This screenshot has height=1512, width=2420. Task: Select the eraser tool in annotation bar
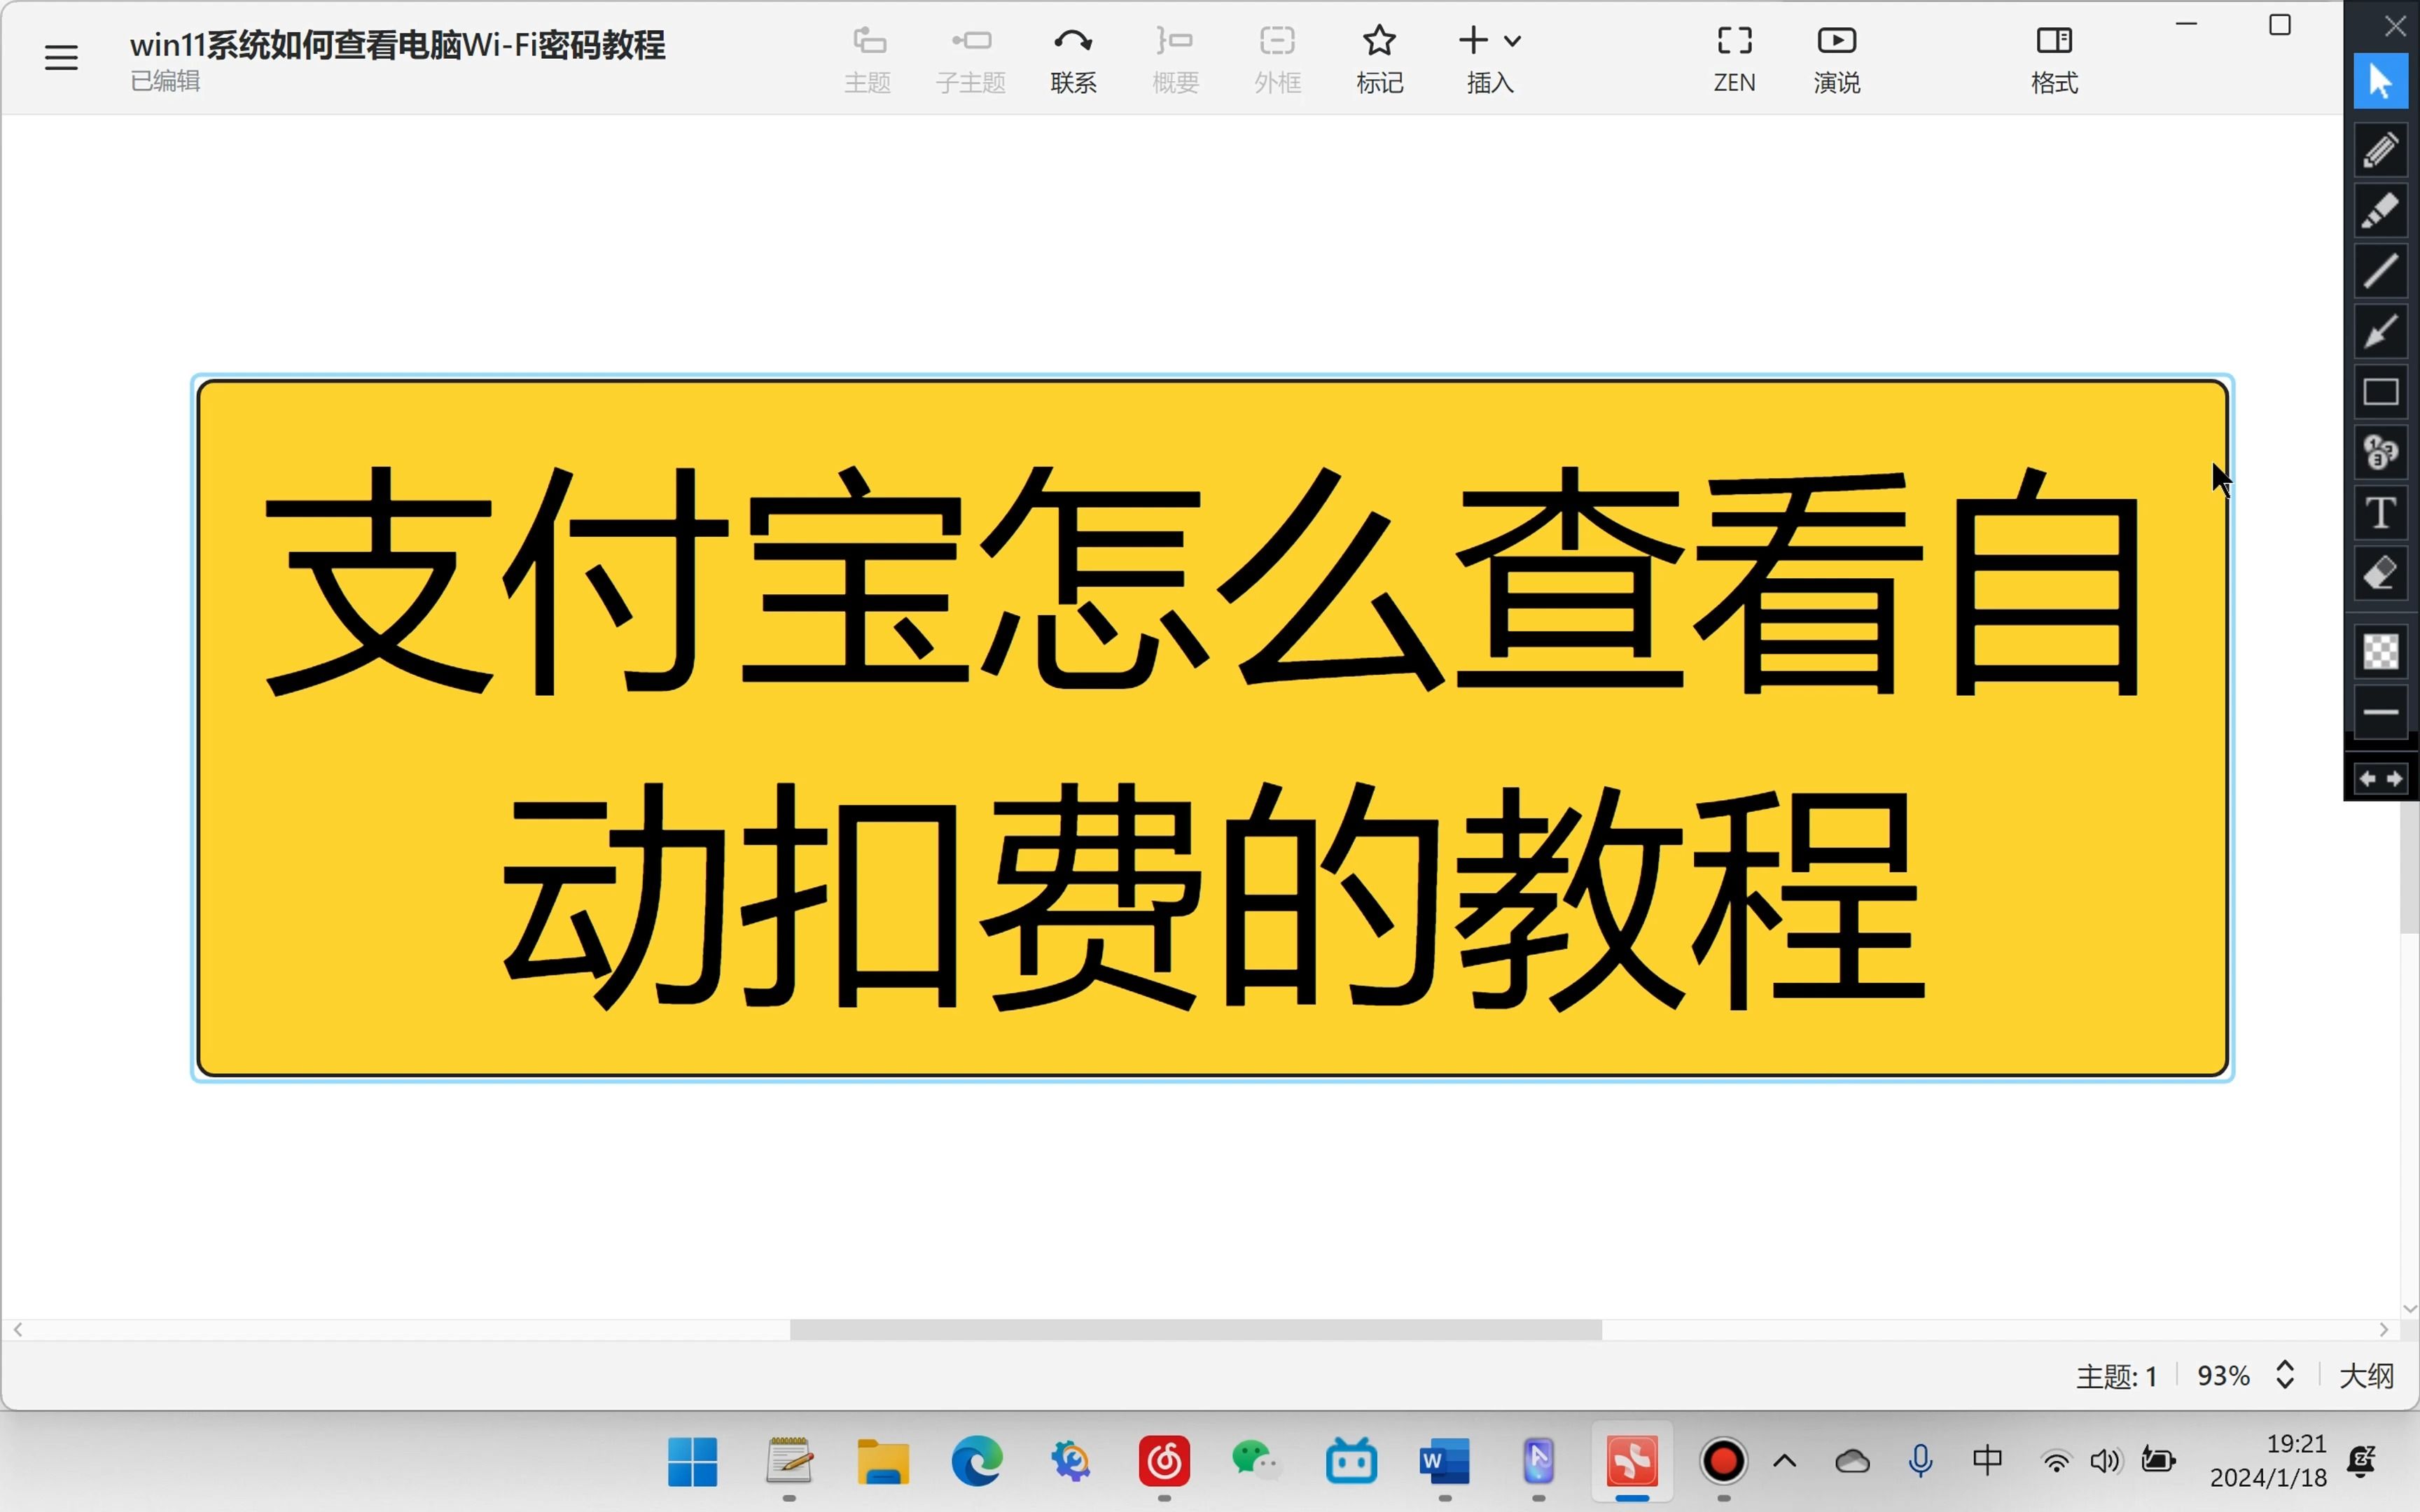(x=2380, y=574)
